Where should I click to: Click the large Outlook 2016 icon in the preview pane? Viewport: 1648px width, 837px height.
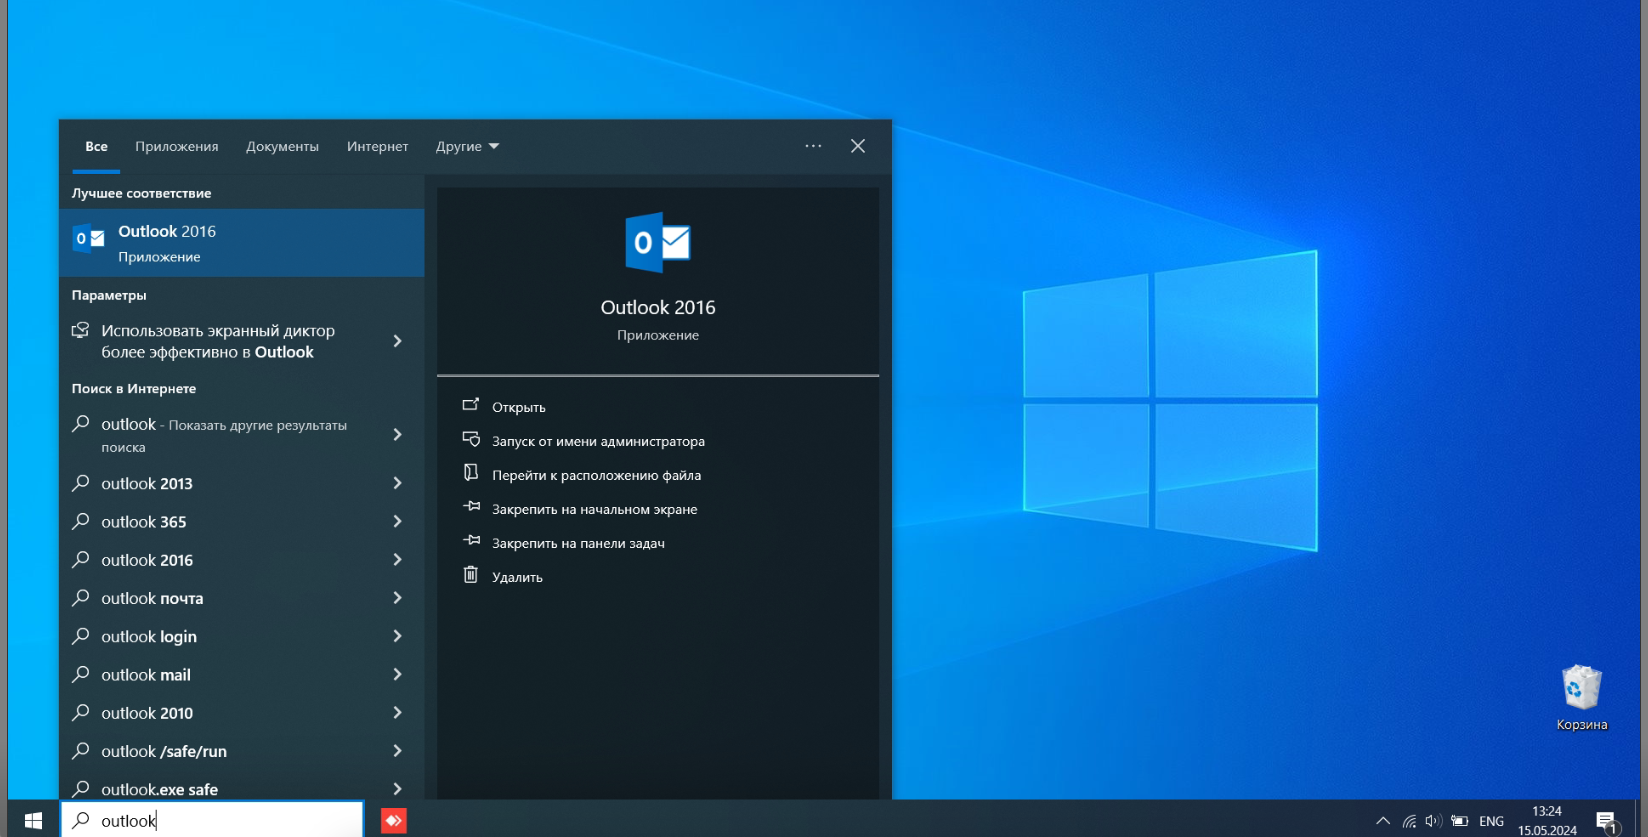click(658, 242)
